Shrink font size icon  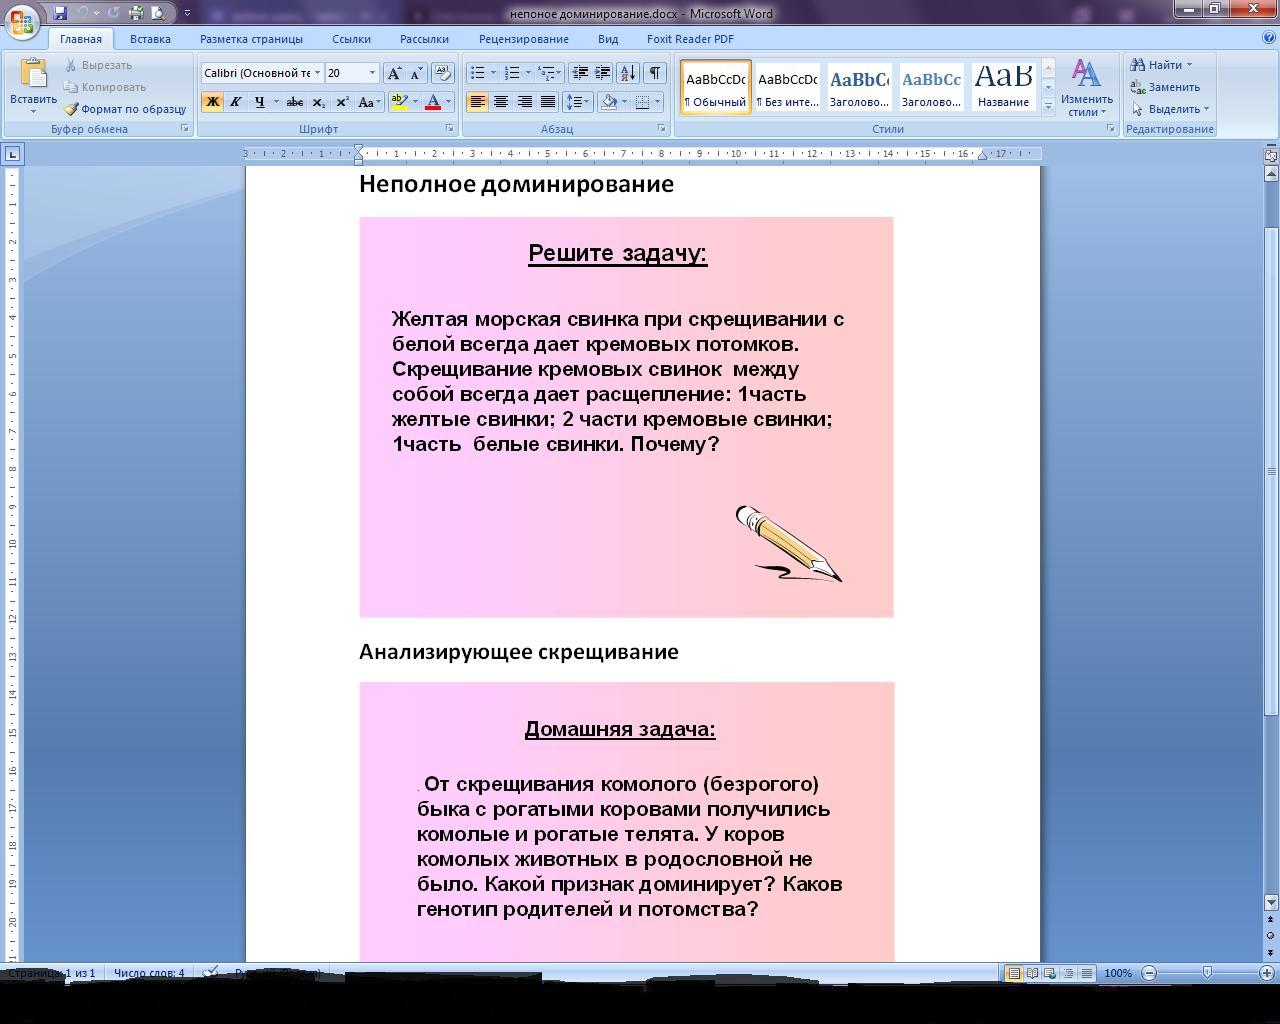pyautogui.click(x=416, y=73)
